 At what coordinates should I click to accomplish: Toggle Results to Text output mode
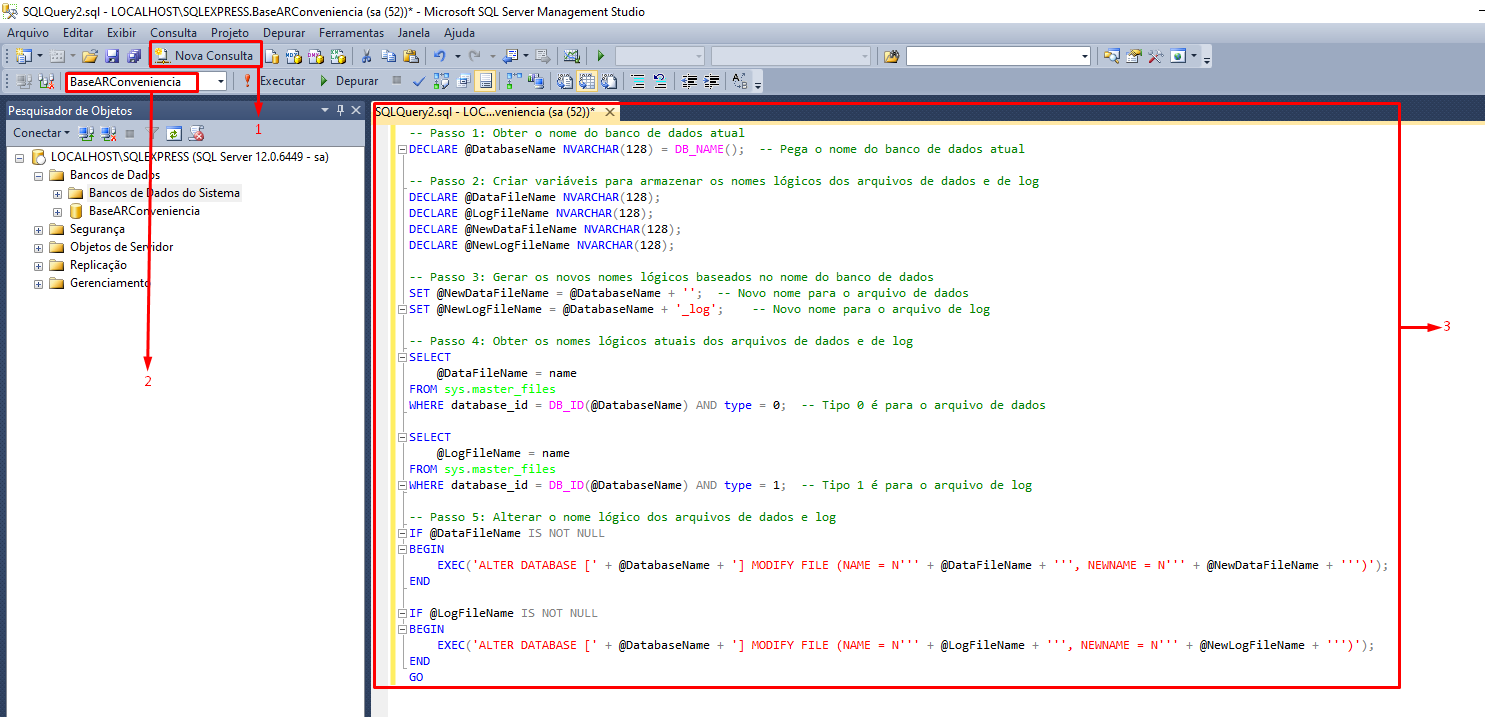[x=564, y=81]
